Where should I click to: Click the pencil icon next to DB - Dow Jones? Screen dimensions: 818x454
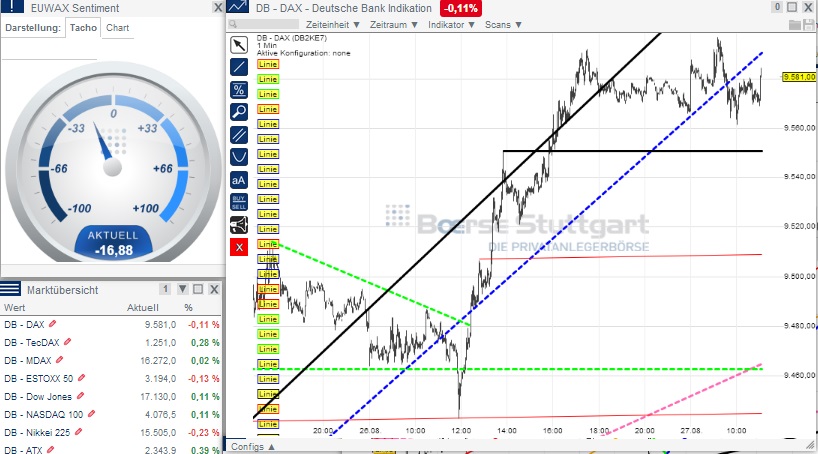[x=80, y=396]
